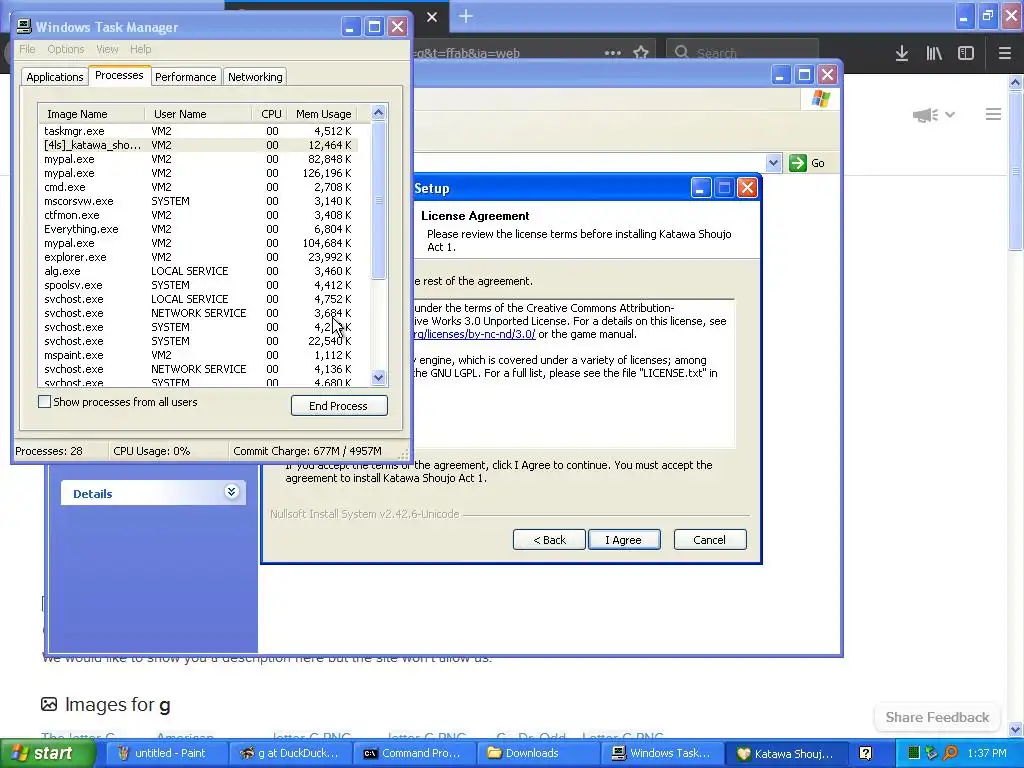Click the megaphone icon on DuckDuckGo page

point(925,115)
